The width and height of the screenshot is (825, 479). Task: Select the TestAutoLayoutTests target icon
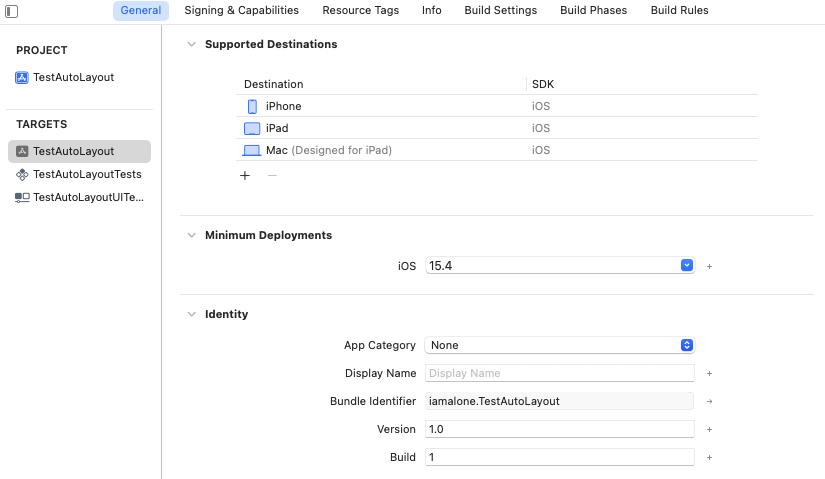[x=22, y=174]
